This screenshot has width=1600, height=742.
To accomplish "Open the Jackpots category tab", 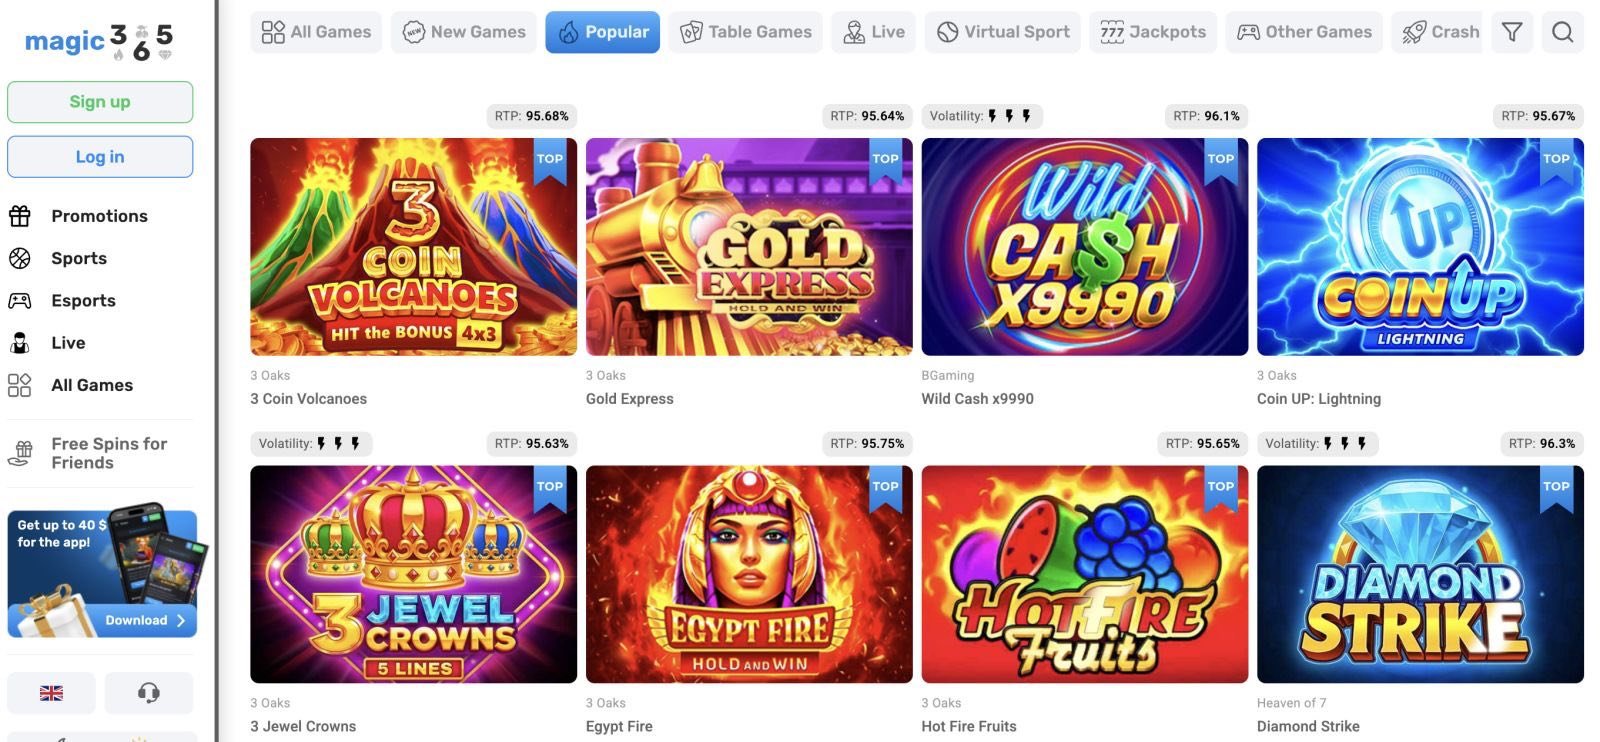I will [x=1153, y=32].
